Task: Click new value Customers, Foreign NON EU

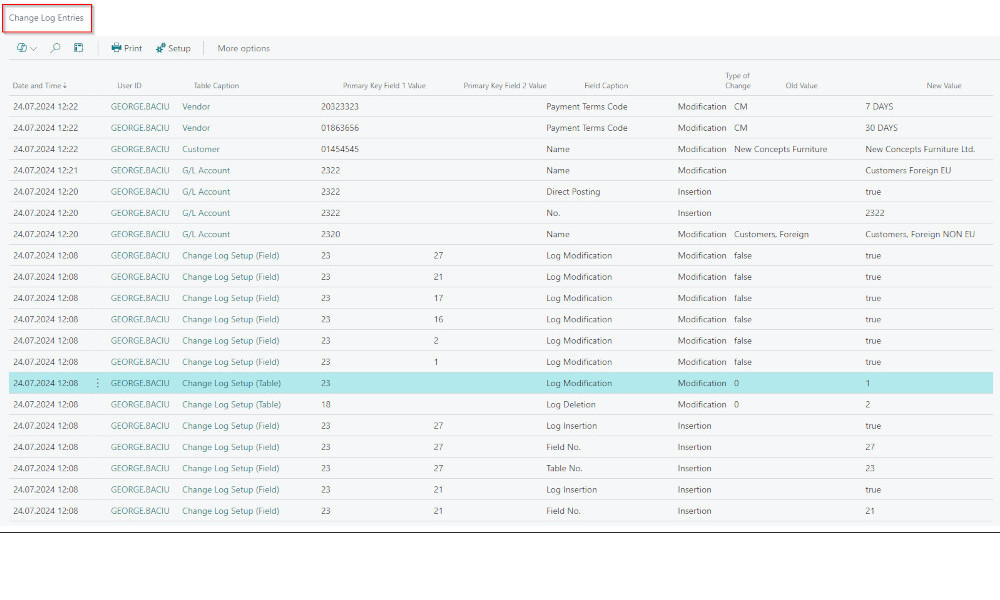Action: pos(920,234)
